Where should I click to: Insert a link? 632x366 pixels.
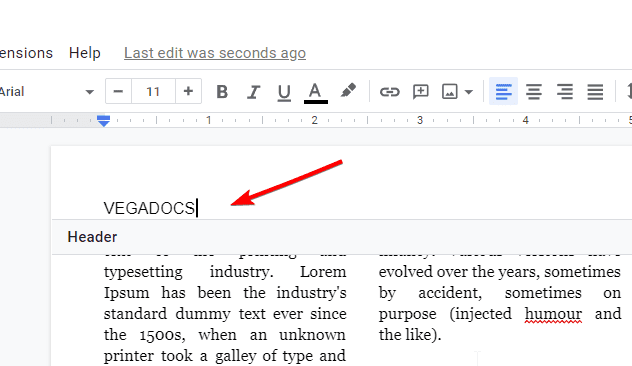point(389,92)
